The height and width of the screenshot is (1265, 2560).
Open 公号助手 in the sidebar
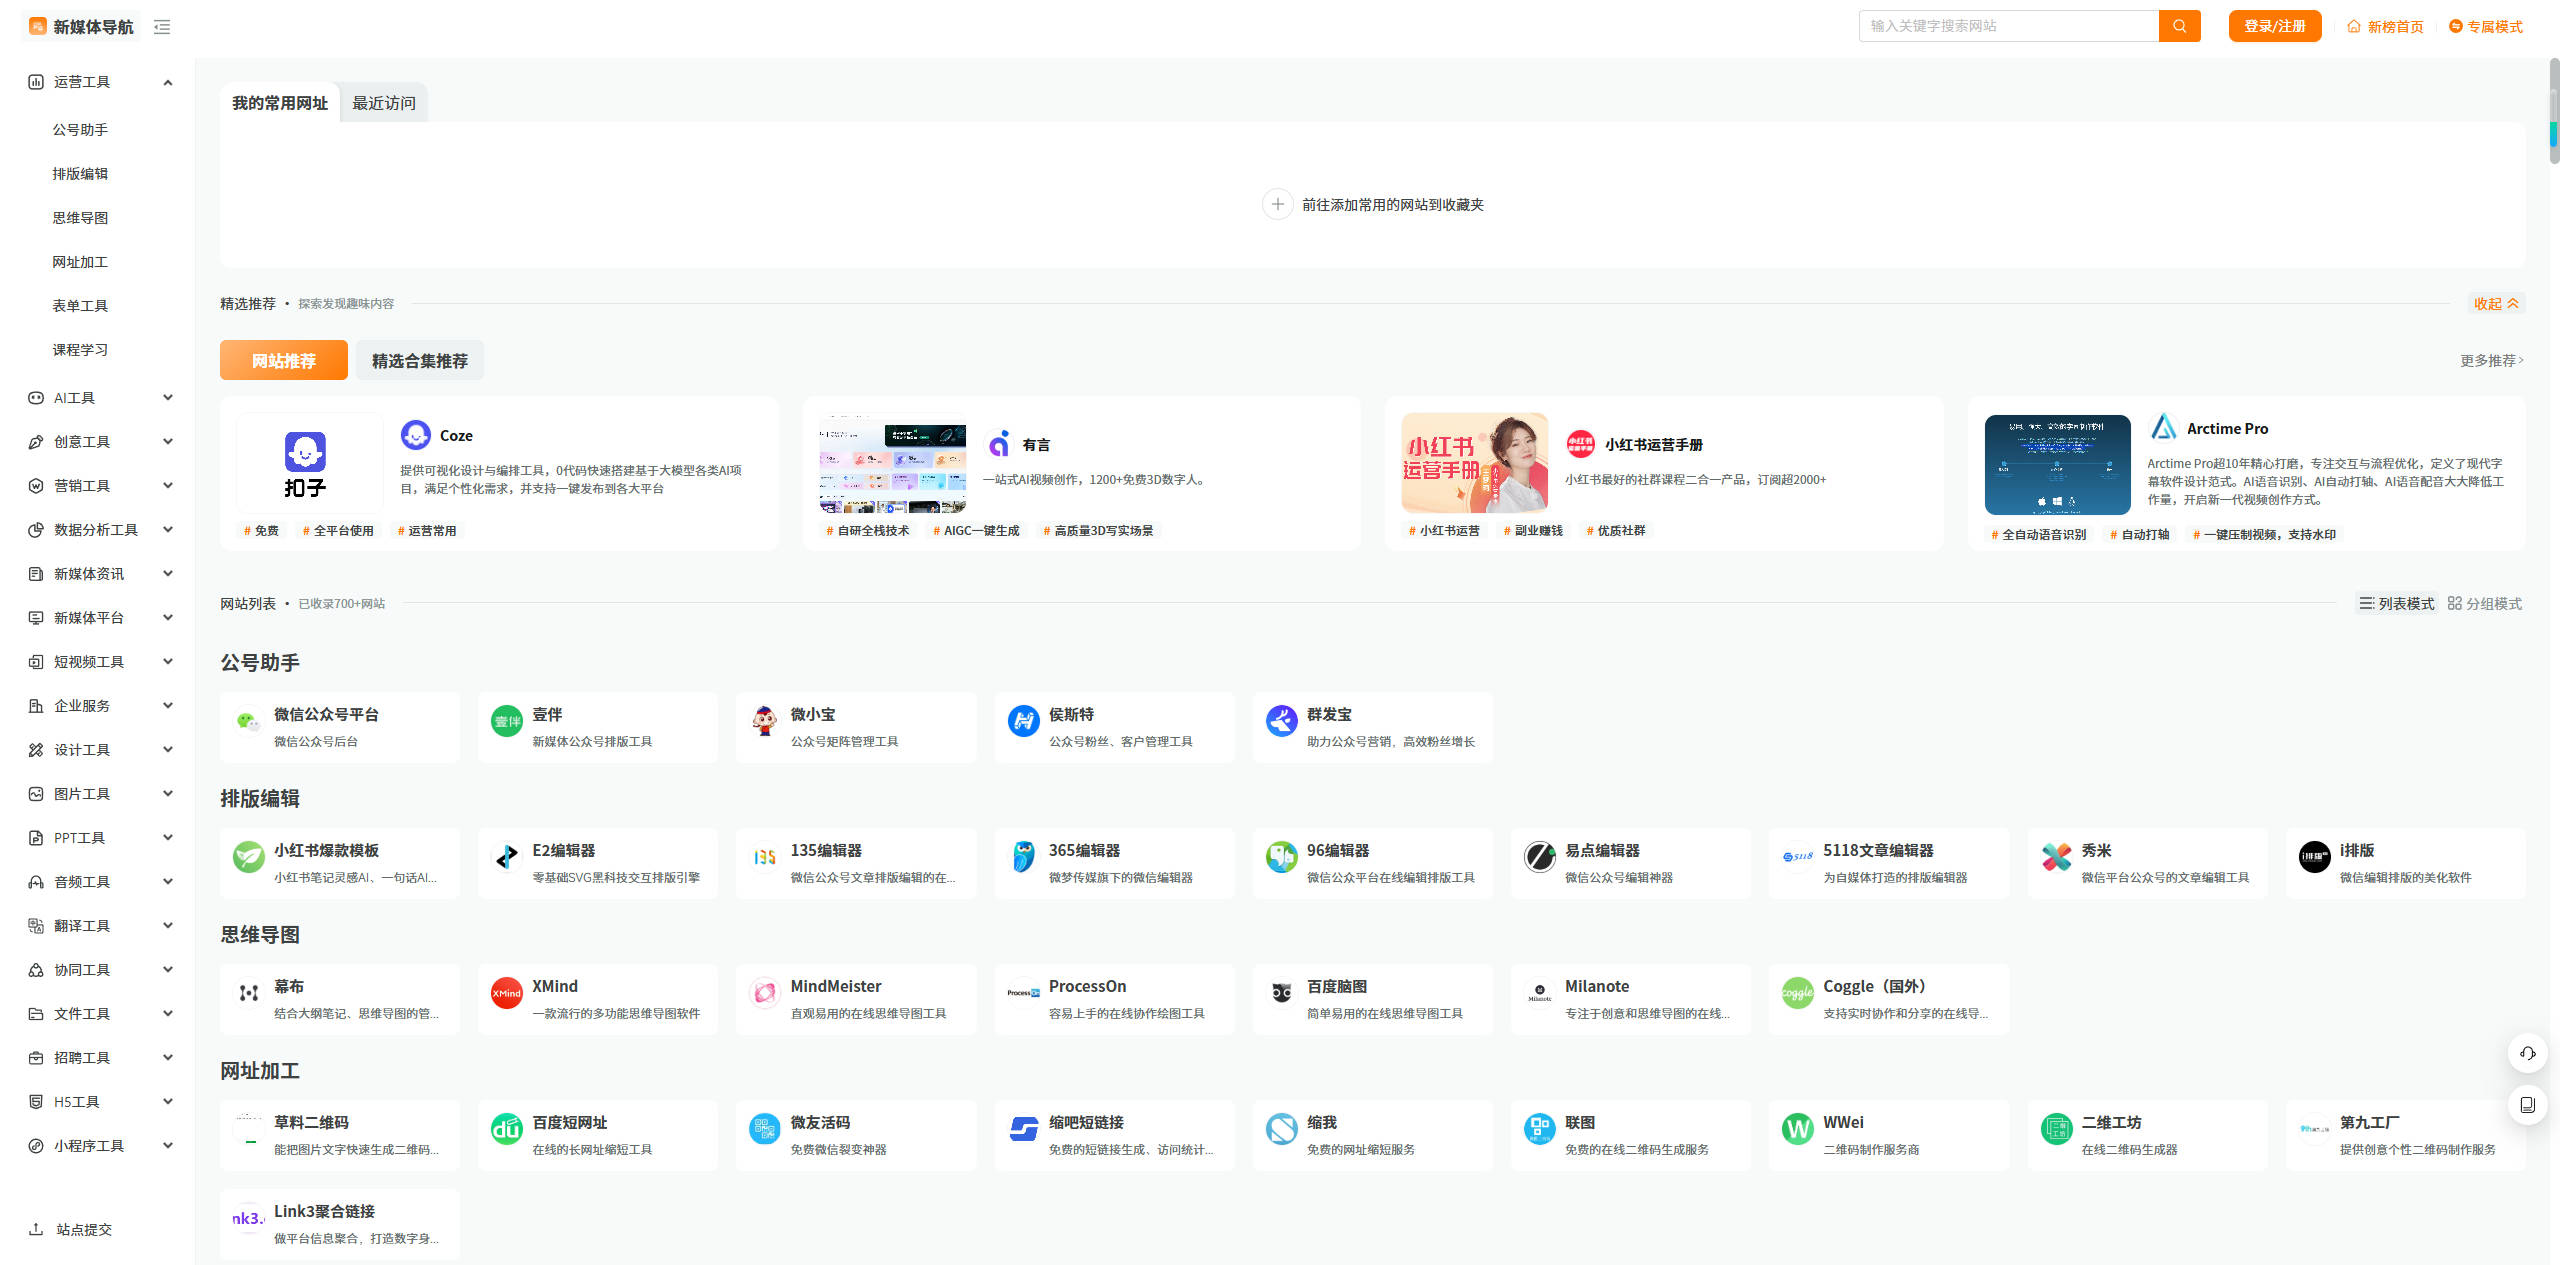80,130
